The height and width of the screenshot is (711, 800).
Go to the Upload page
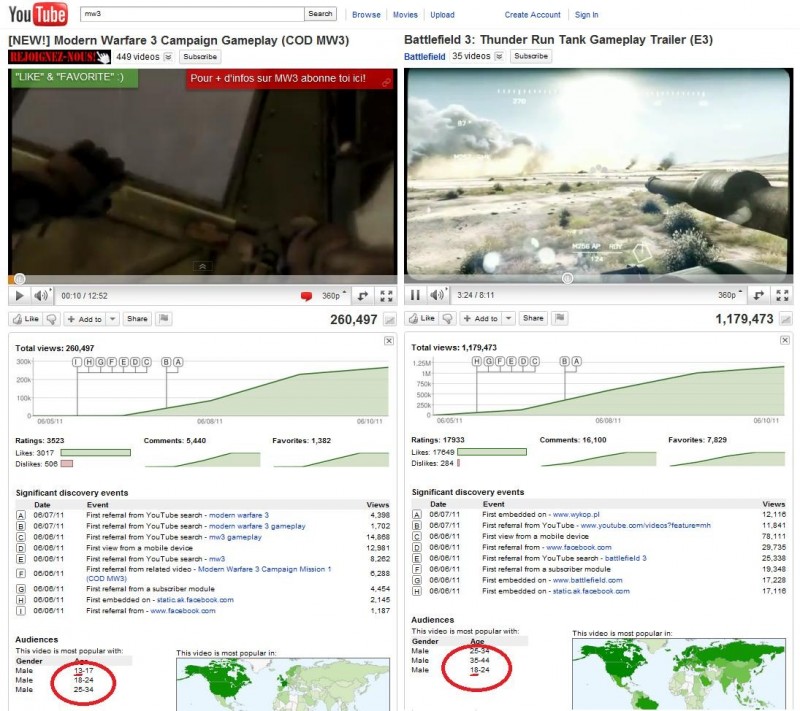coord(442,15)
